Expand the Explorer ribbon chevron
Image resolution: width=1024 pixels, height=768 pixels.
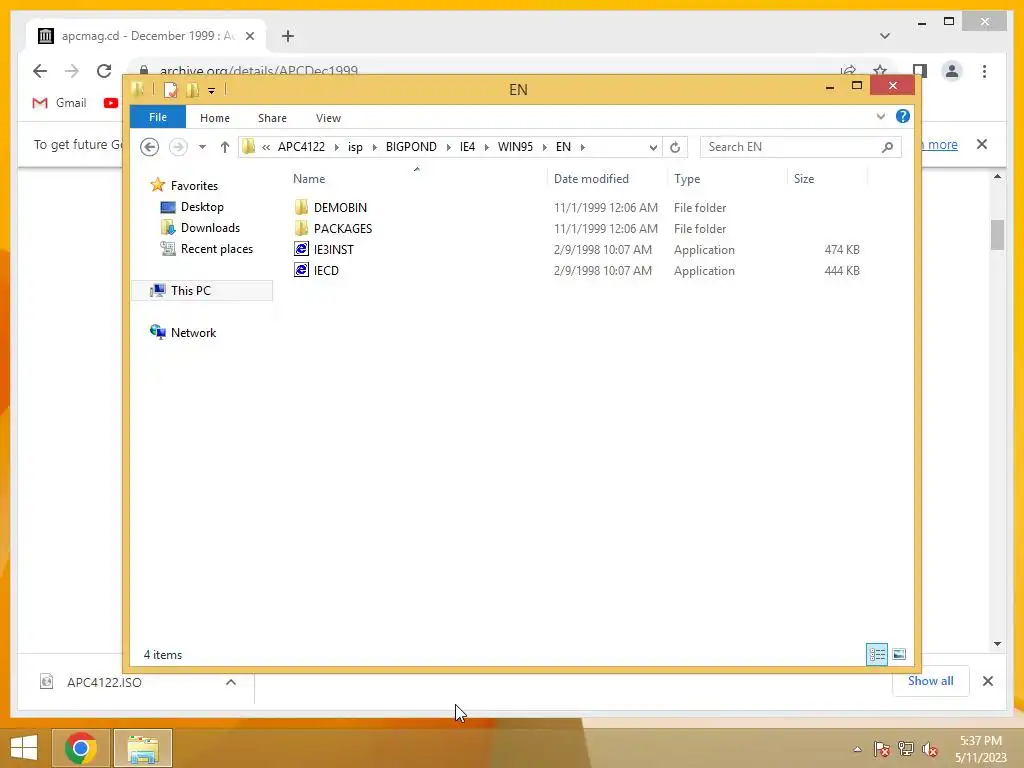(x=880, y=116)
